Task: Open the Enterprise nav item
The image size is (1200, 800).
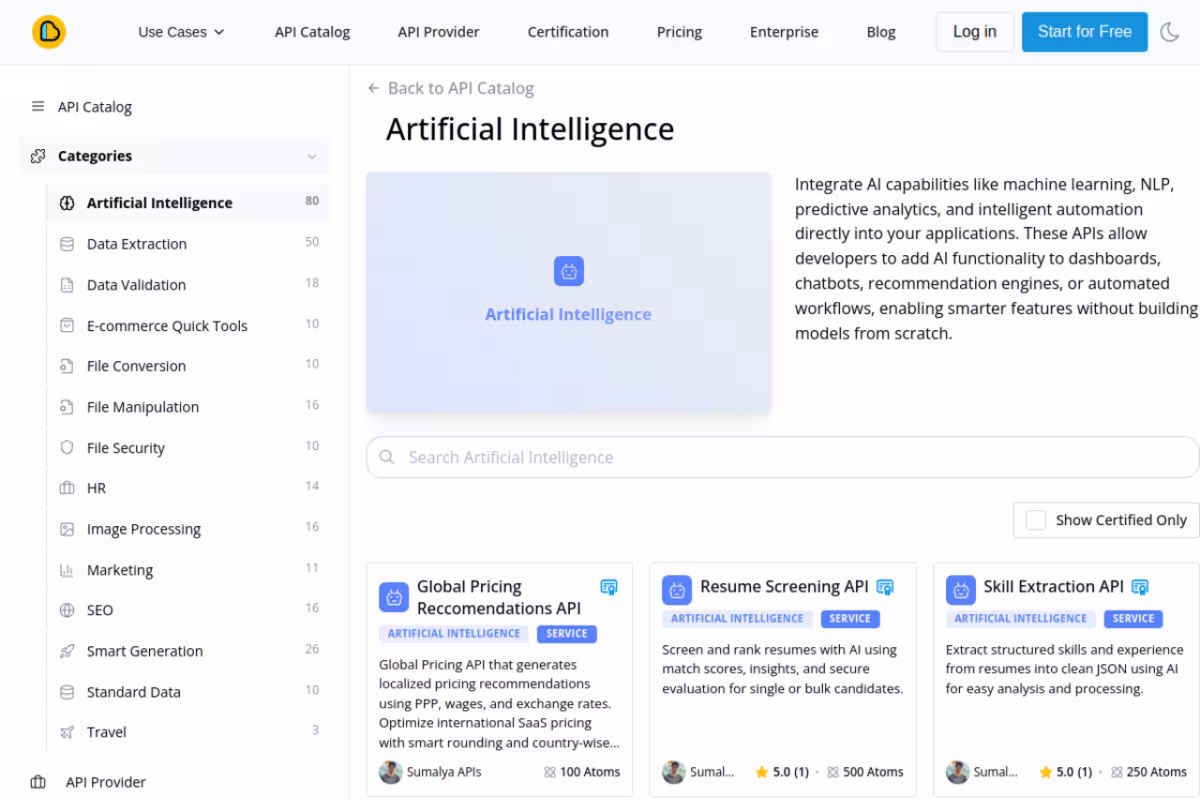Action: (784, 32)
